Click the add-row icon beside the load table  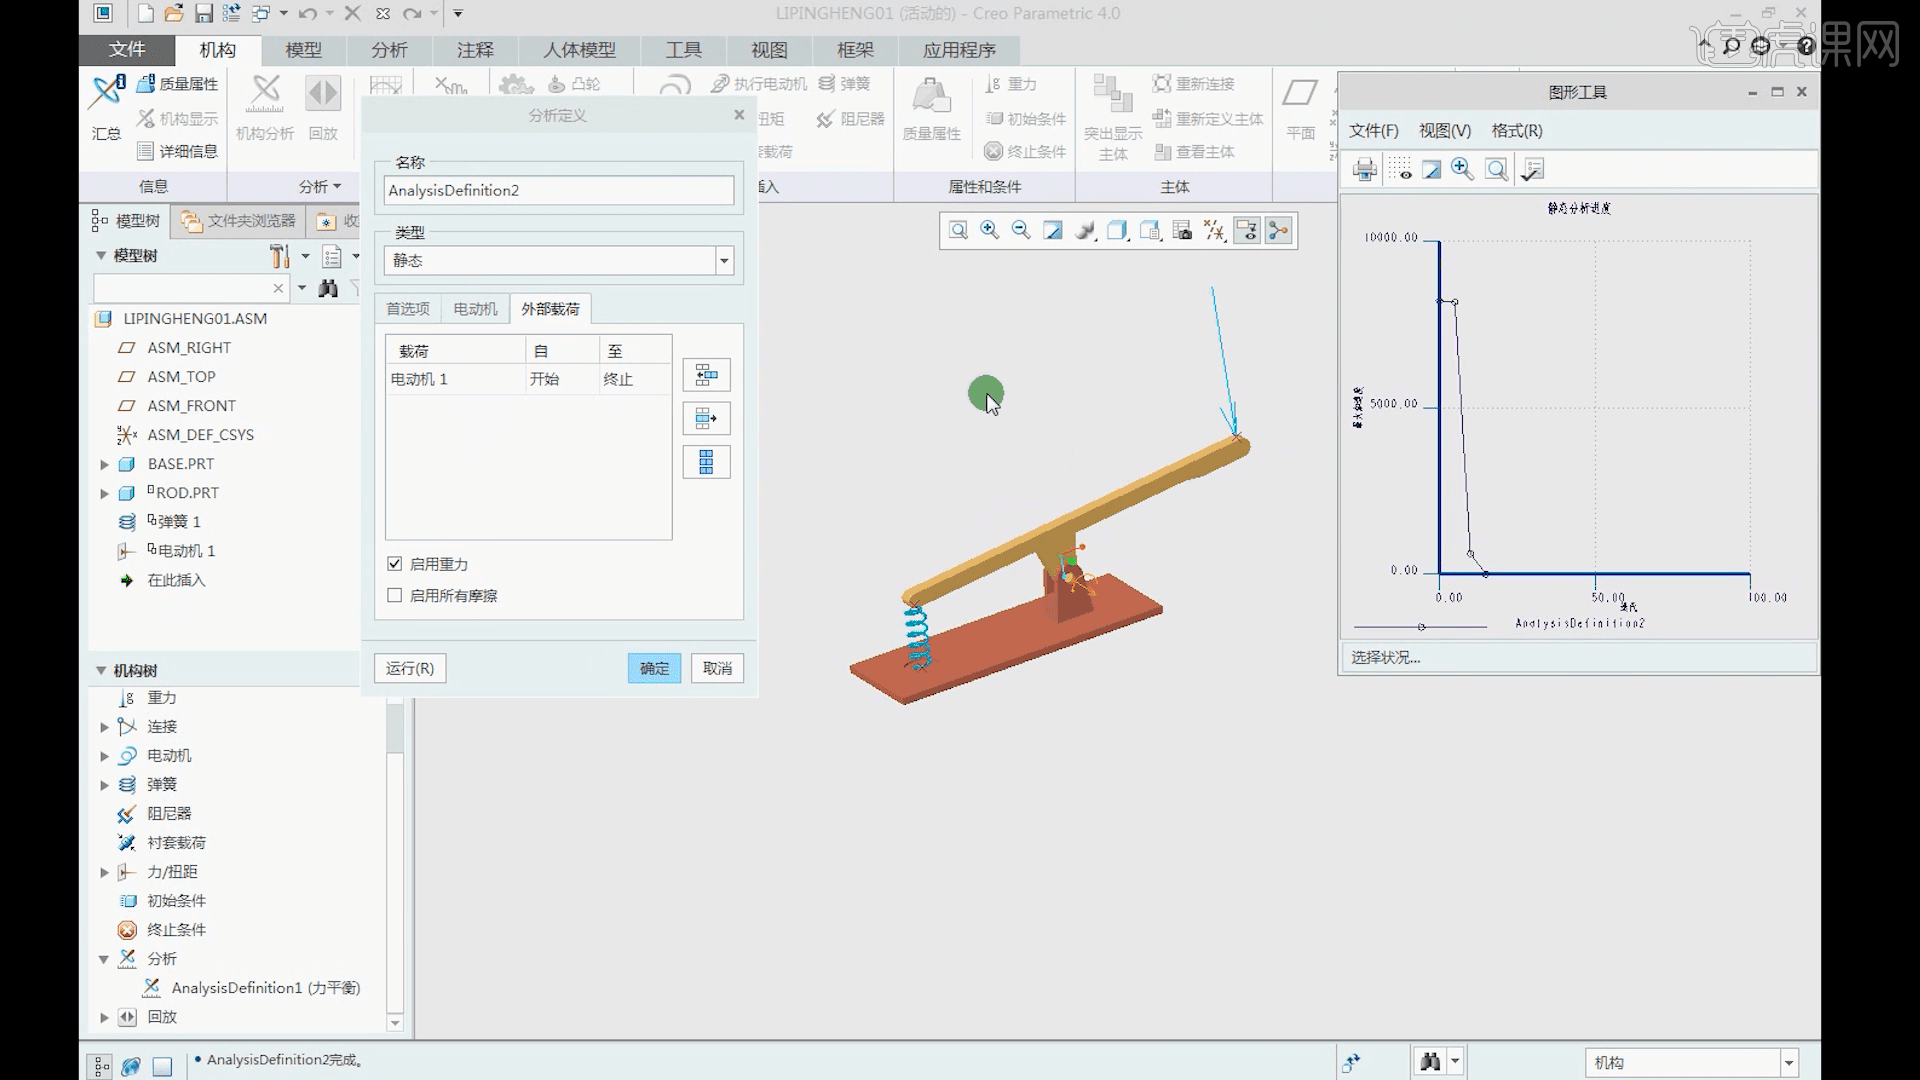tap(706, 376)
